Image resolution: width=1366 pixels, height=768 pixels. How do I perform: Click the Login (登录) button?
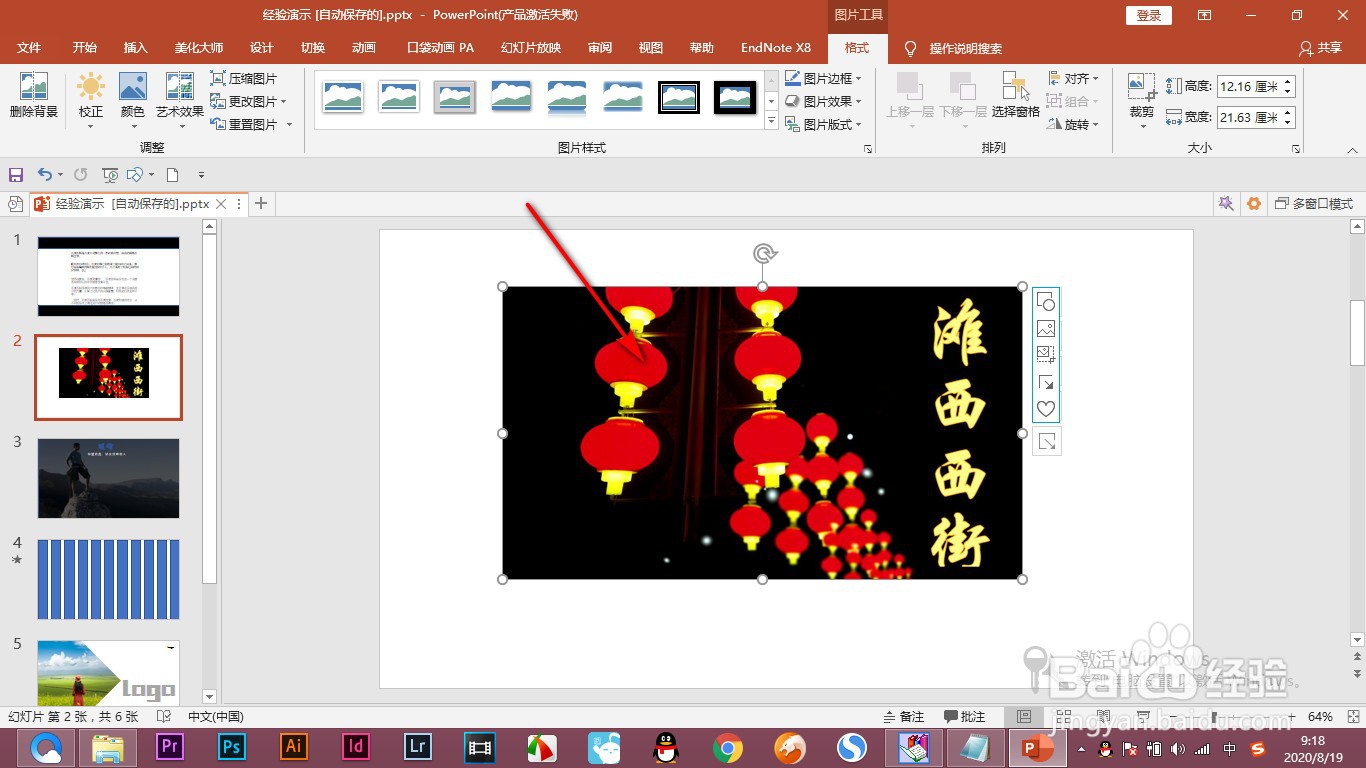coord(1149,15)
